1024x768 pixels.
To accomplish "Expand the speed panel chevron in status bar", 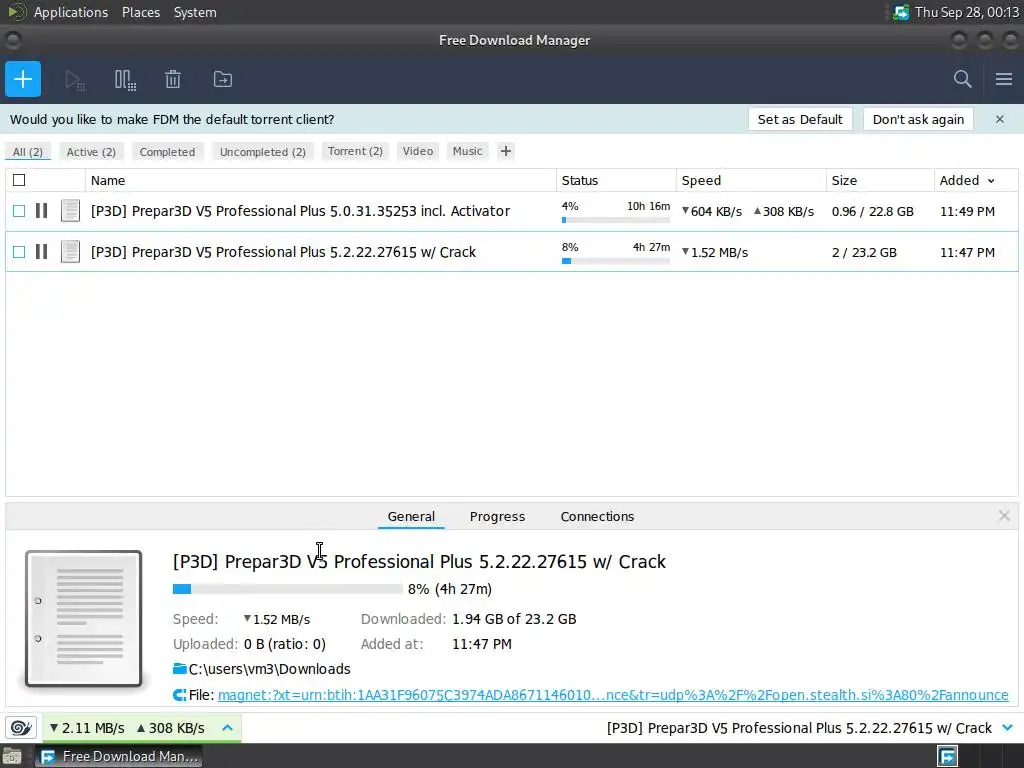I will [x=227, y=728].
